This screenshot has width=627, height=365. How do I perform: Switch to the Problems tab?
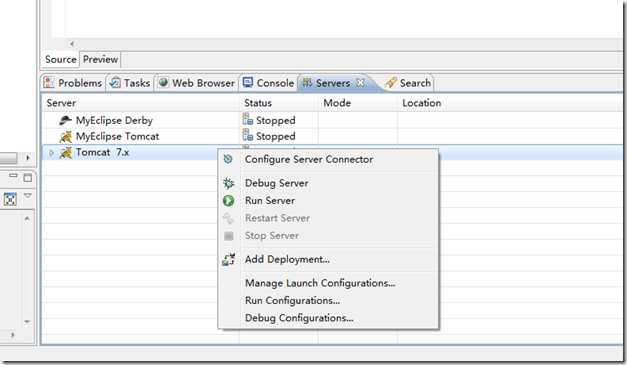coord(73,83)
